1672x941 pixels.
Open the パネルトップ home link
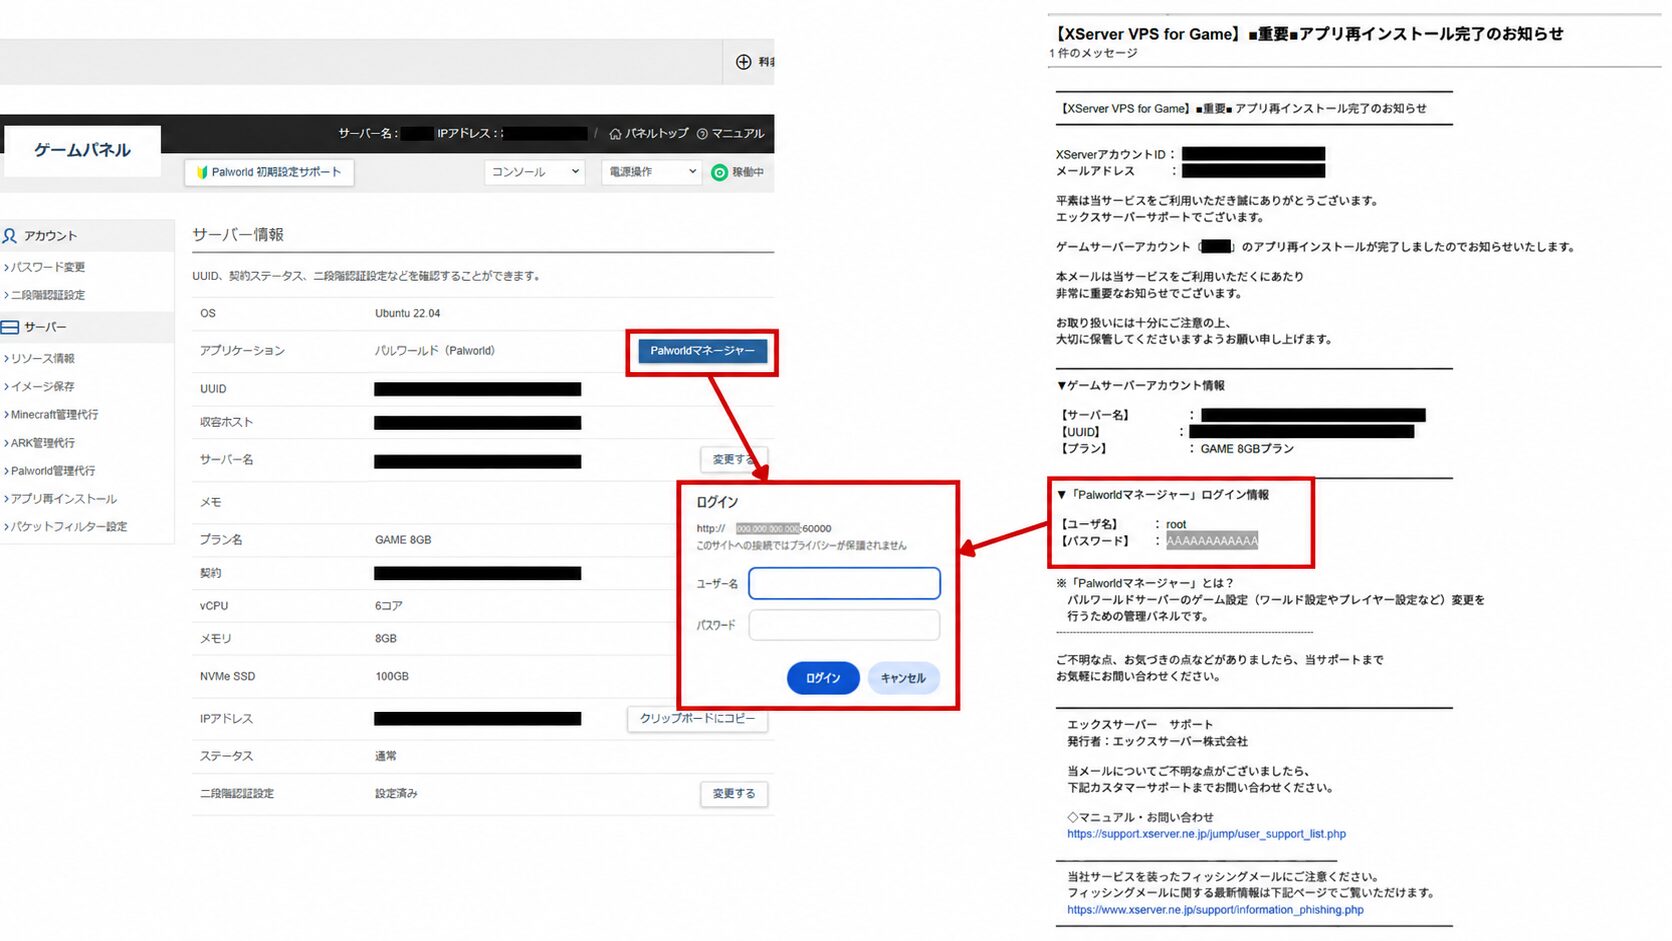point(649,133)
